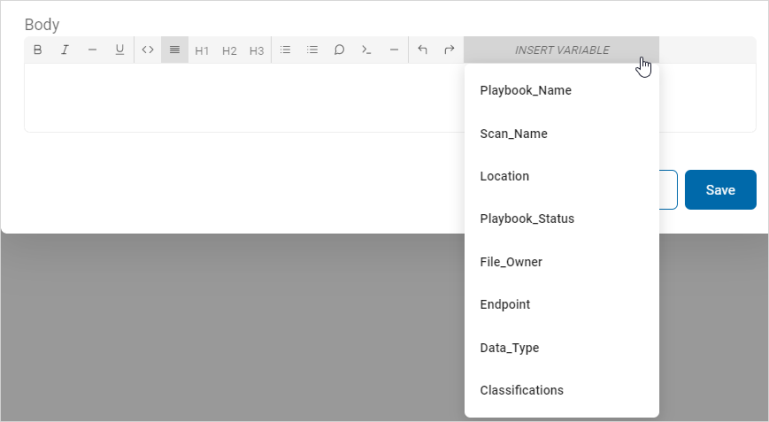Insert the Location variable
The height and width of the screenshot is (422, 769).
[x=504, y=176]
